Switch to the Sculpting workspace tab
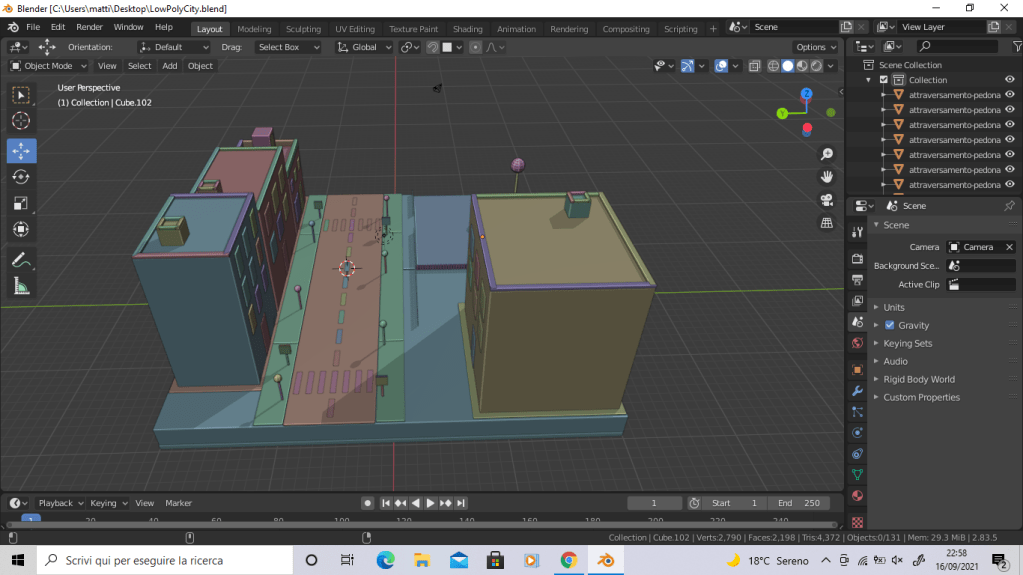The height and width of the screenshot is (575, 1023). [303, 29]
